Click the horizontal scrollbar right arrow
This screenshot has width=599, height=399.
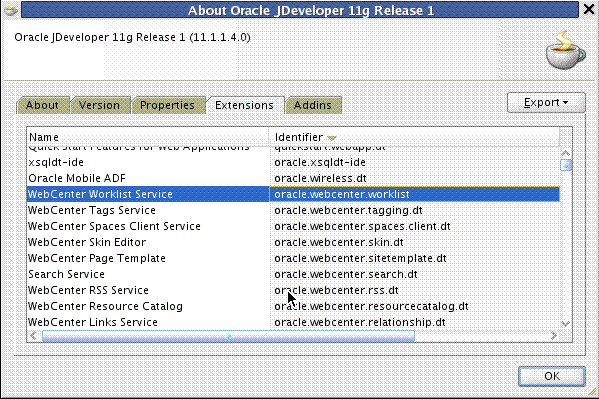pos(554,336)
